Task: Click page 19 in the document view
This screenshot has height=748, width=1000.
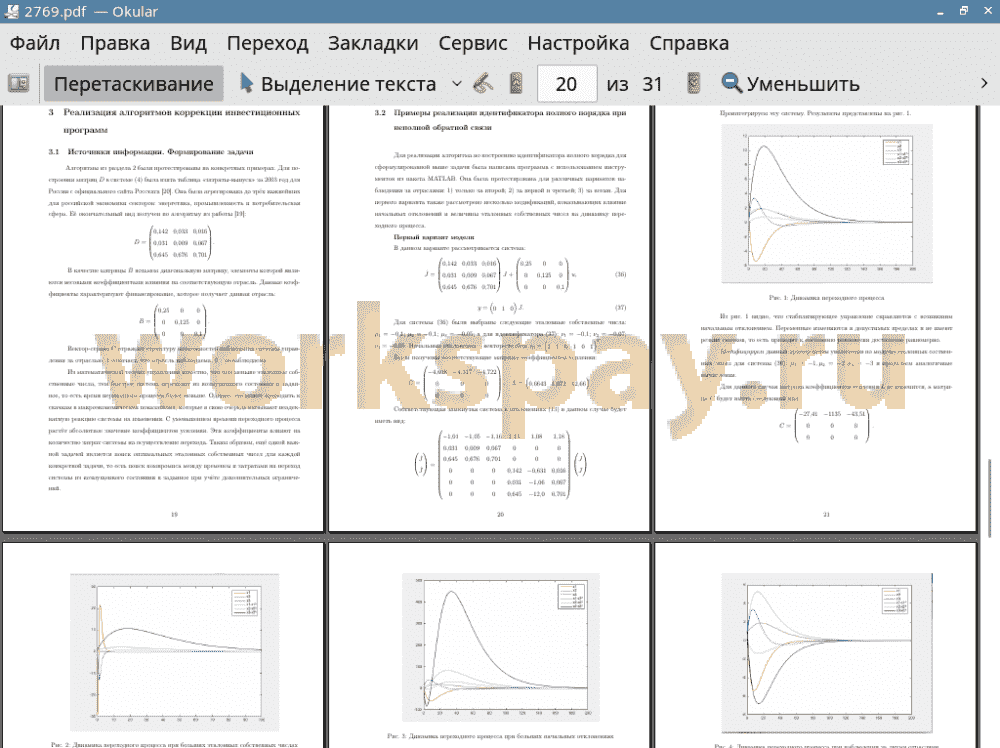Action: coord(163,318)
